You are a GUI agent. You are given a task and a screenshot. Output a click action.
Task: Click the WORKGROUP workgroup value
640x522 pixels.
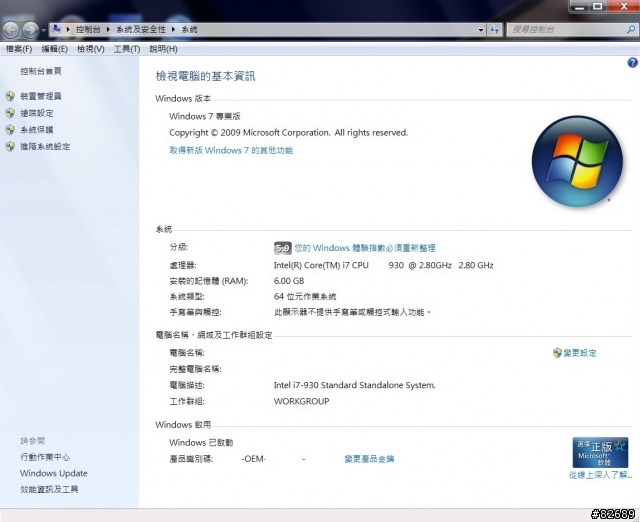(x=301, y=401)
